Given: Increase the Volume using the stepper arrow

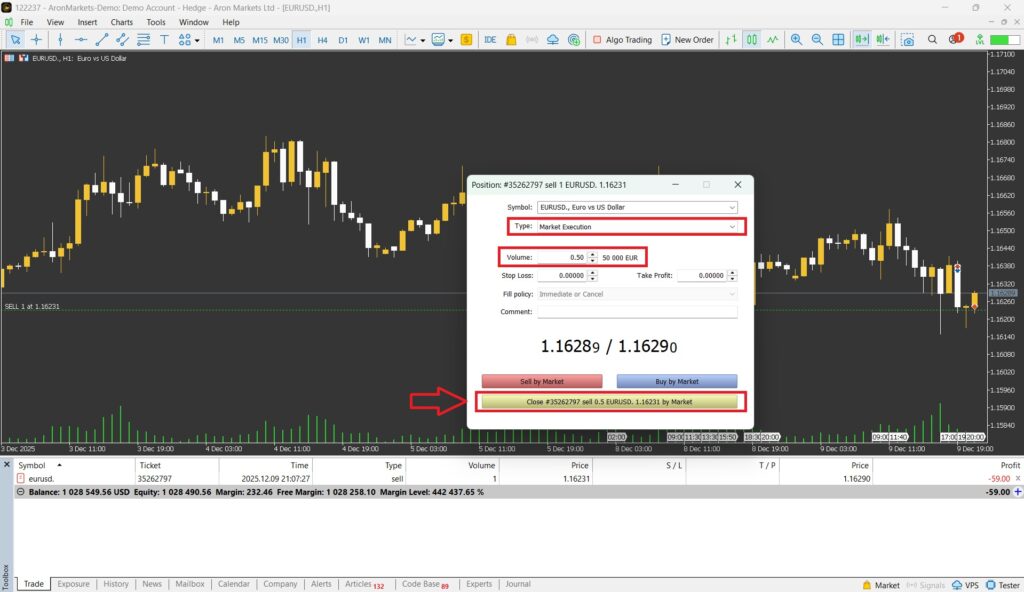Looking at the screenshot, I should 592,254.
